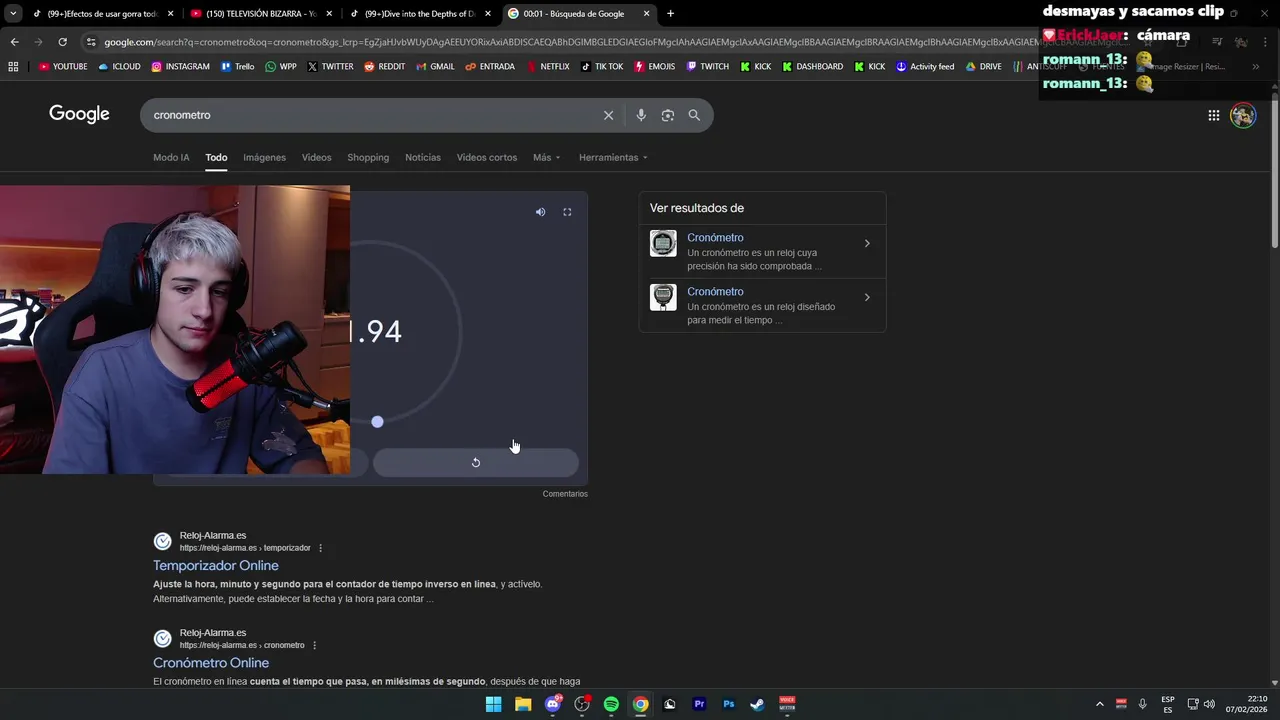Open the Google apps grid
The width and height of the screenshot is (1280, 720).
(1213, 115)
